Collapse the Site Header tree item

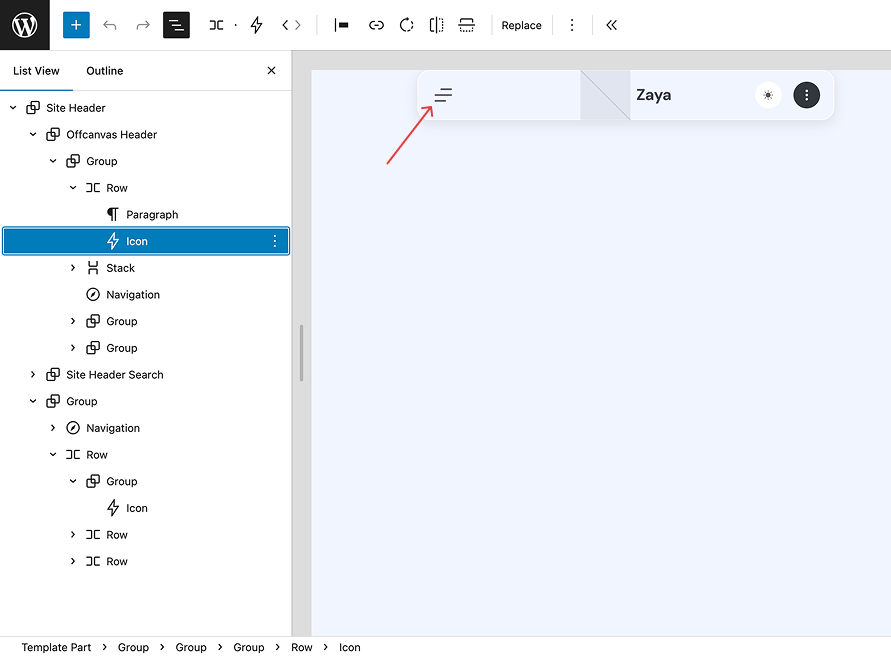tap(13, 107)
